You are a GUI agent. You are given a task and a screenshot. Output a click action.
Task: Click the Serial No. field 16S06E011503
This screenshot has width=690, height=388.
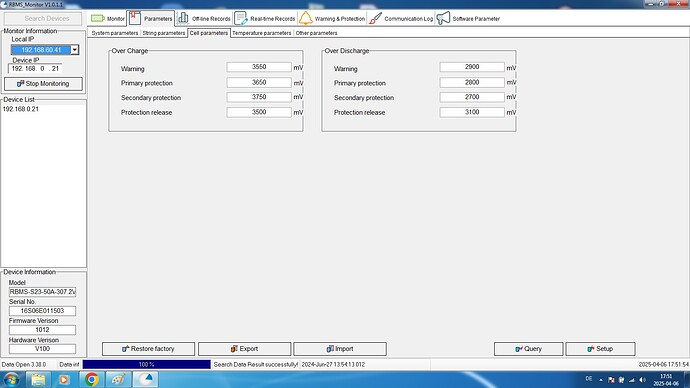pyautogui.click(x=42, y=311)
